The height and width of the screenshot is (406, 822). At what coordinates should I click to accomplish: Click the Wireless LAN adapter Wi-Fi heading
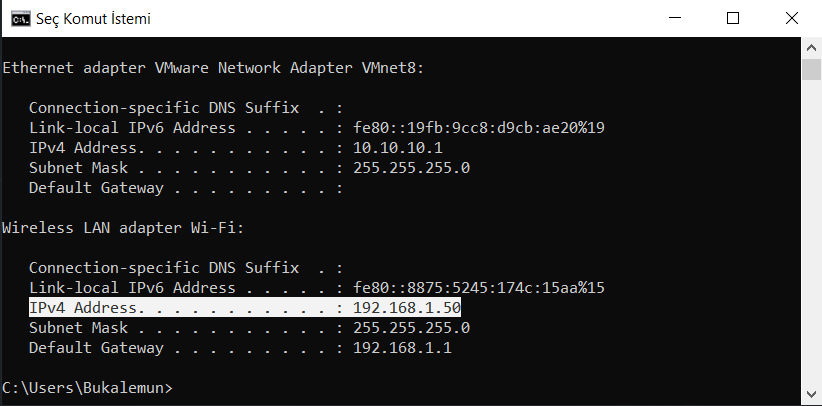(123, 228)
